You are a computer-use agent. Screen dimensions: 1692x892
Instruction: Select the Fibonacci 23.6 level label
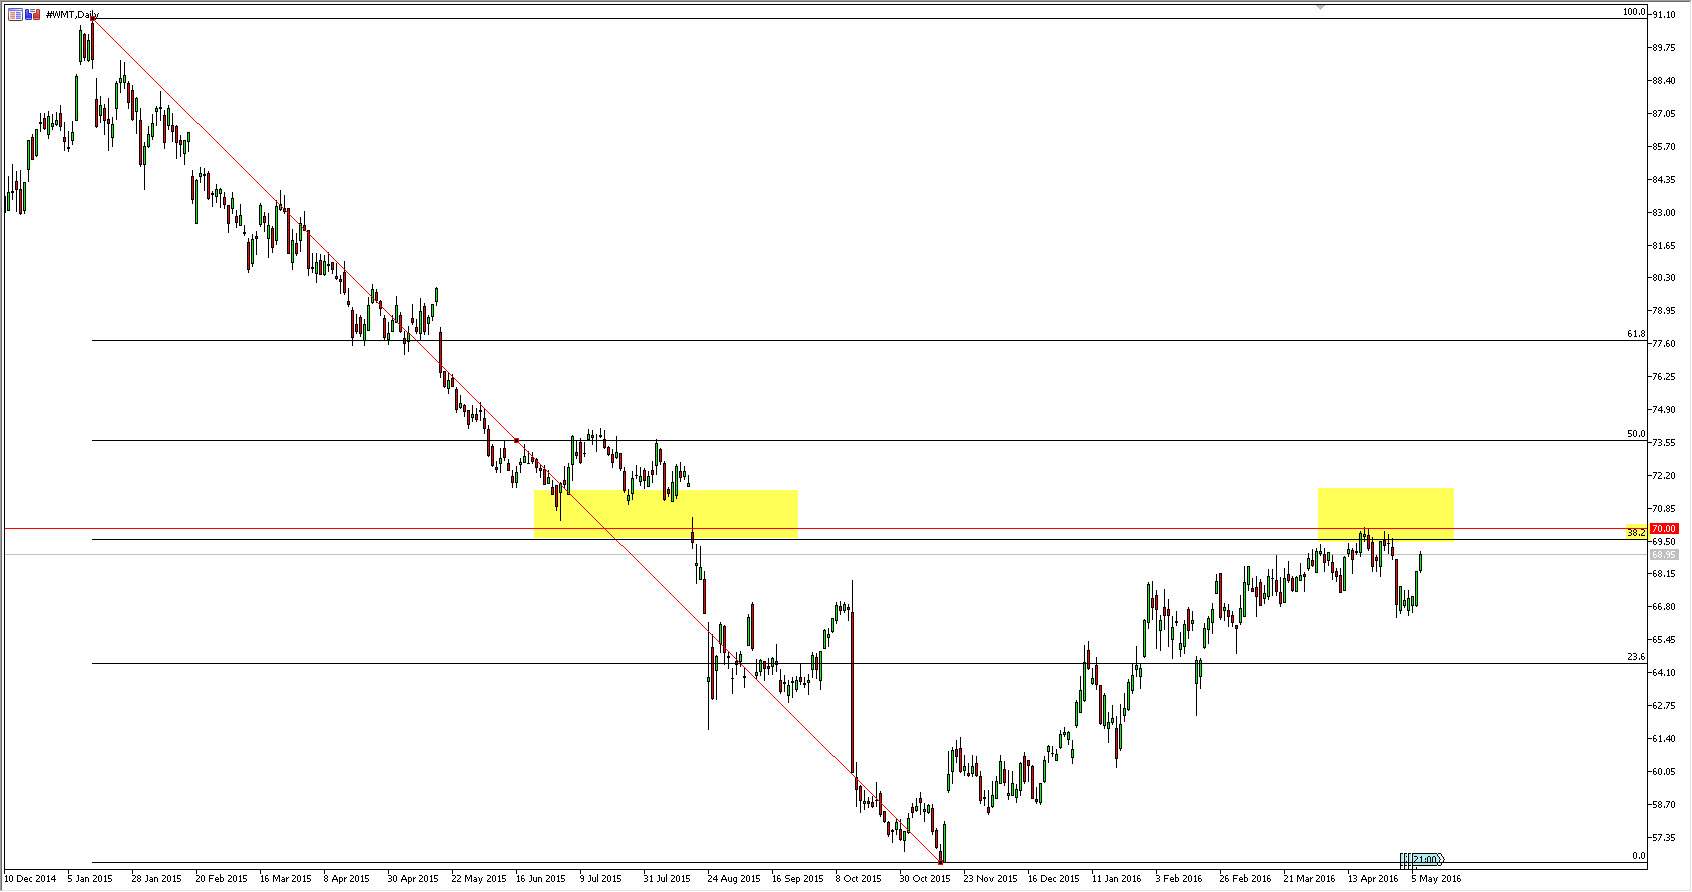coord(1636,657)
